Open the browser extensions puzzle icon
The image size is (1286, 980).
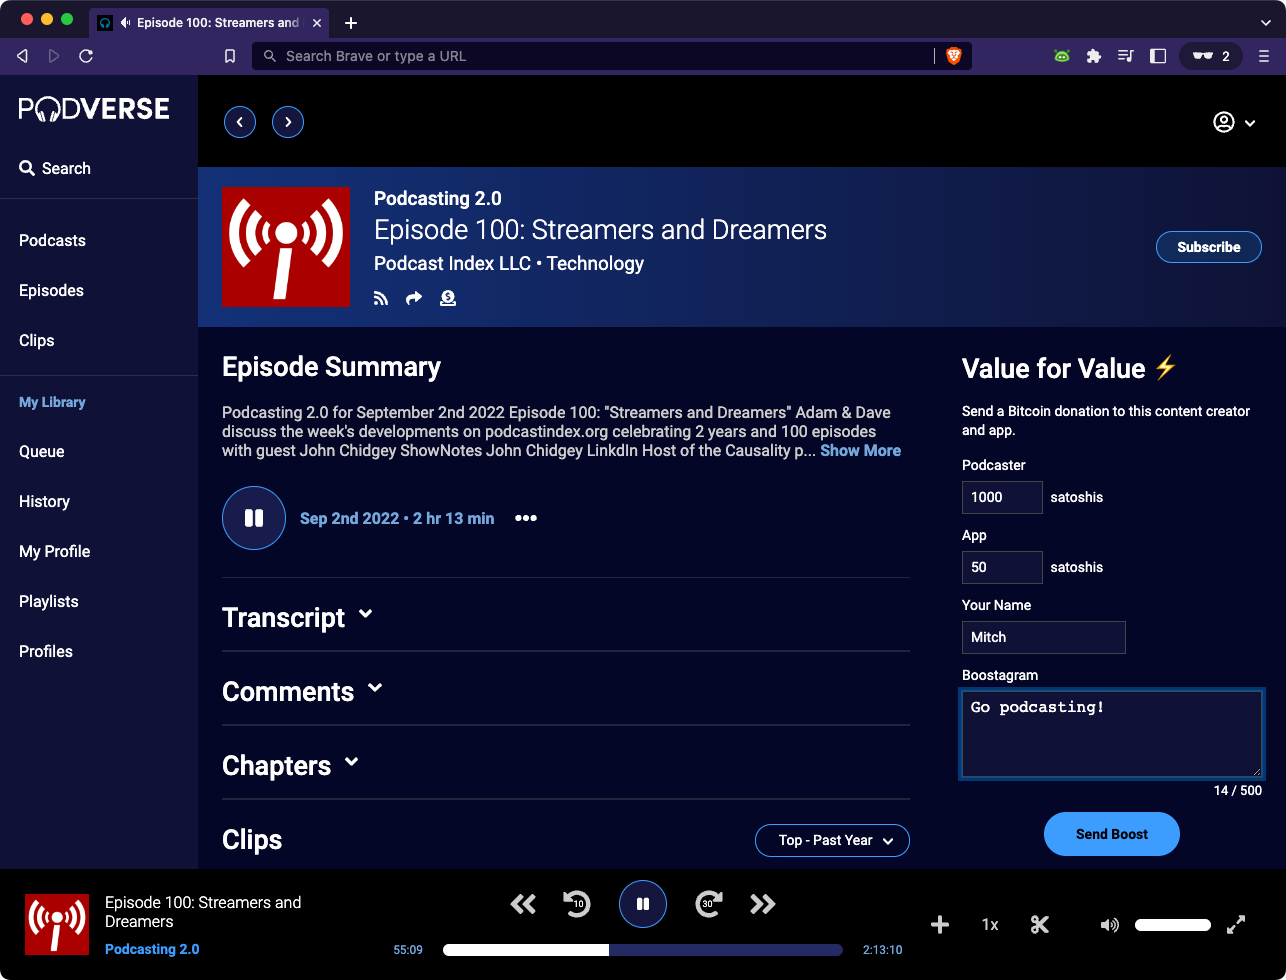point(1094,56)
